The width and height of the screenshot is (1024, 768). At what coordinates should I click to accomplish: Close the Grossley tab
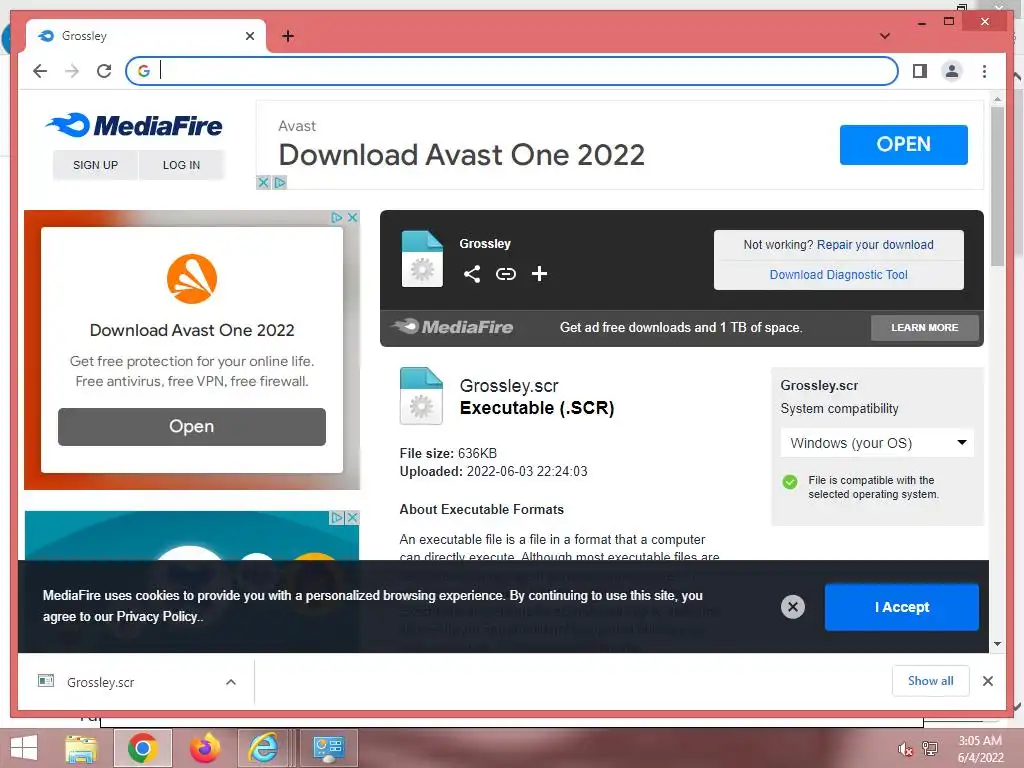point(249,36)
